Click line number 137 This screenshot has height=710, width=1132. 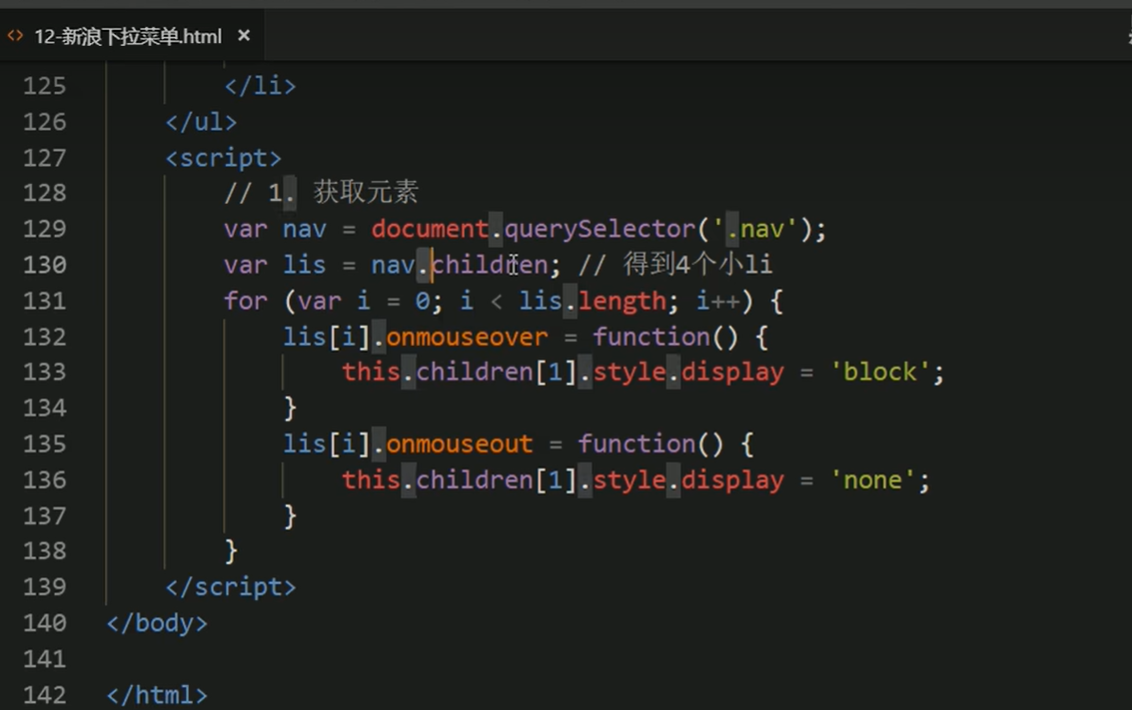tap(45, 516)
